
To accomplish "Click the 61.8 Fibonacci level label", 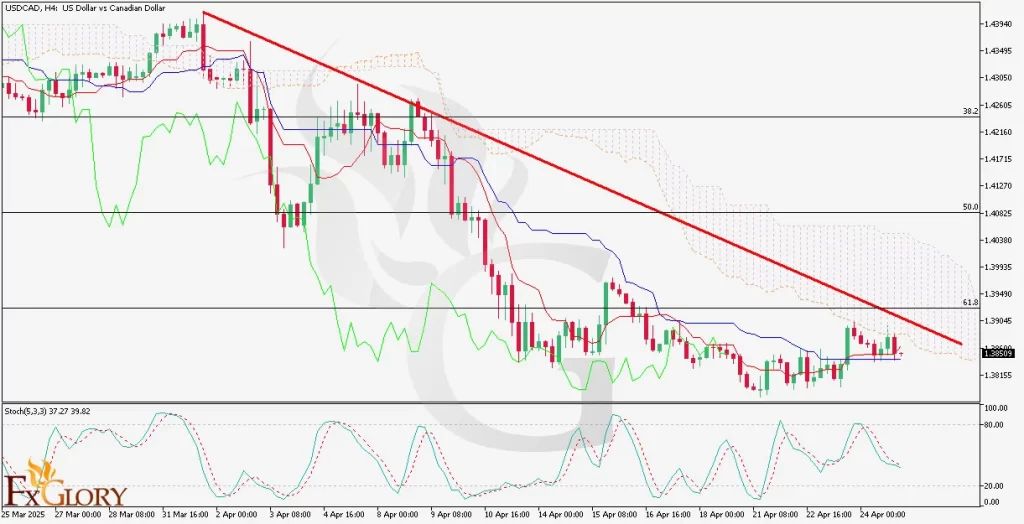I will [x=971, y=303].
